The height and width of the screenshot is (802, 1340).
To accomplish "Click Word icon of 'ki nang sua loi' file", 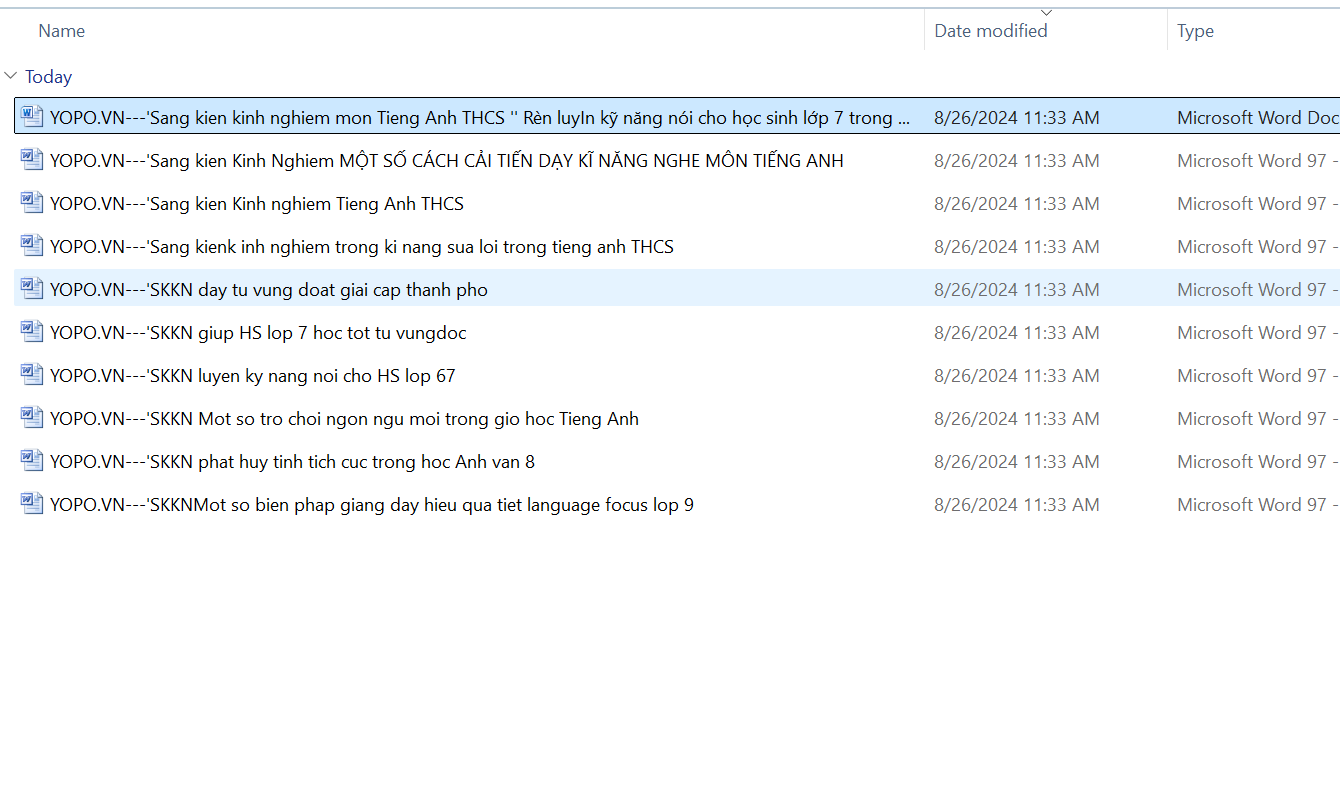I will pyautogui.click(x=32, y=245).
